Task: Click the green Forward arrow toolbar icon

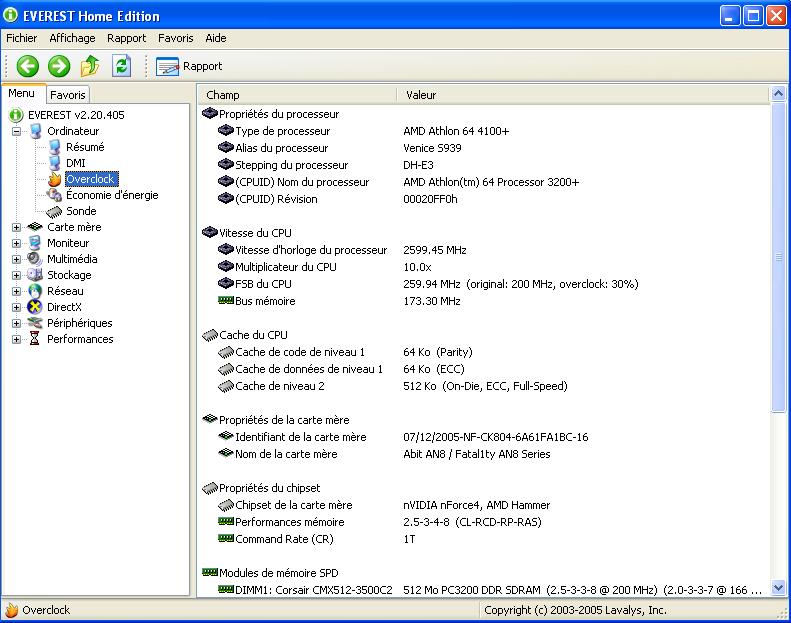Action: coord(59,66)
